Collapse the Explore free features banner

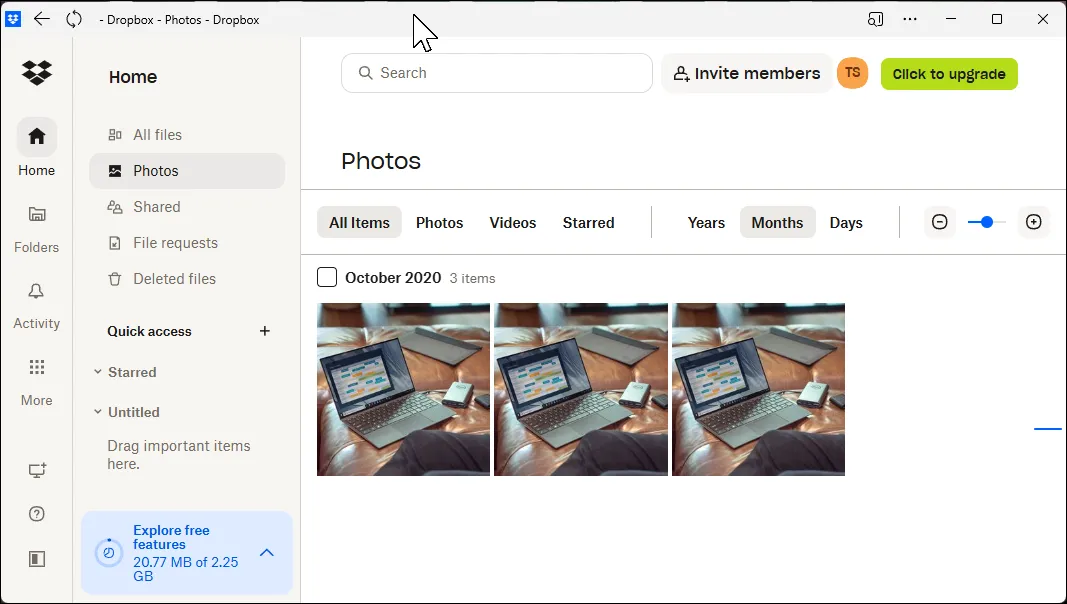click(x=266, y=552)
